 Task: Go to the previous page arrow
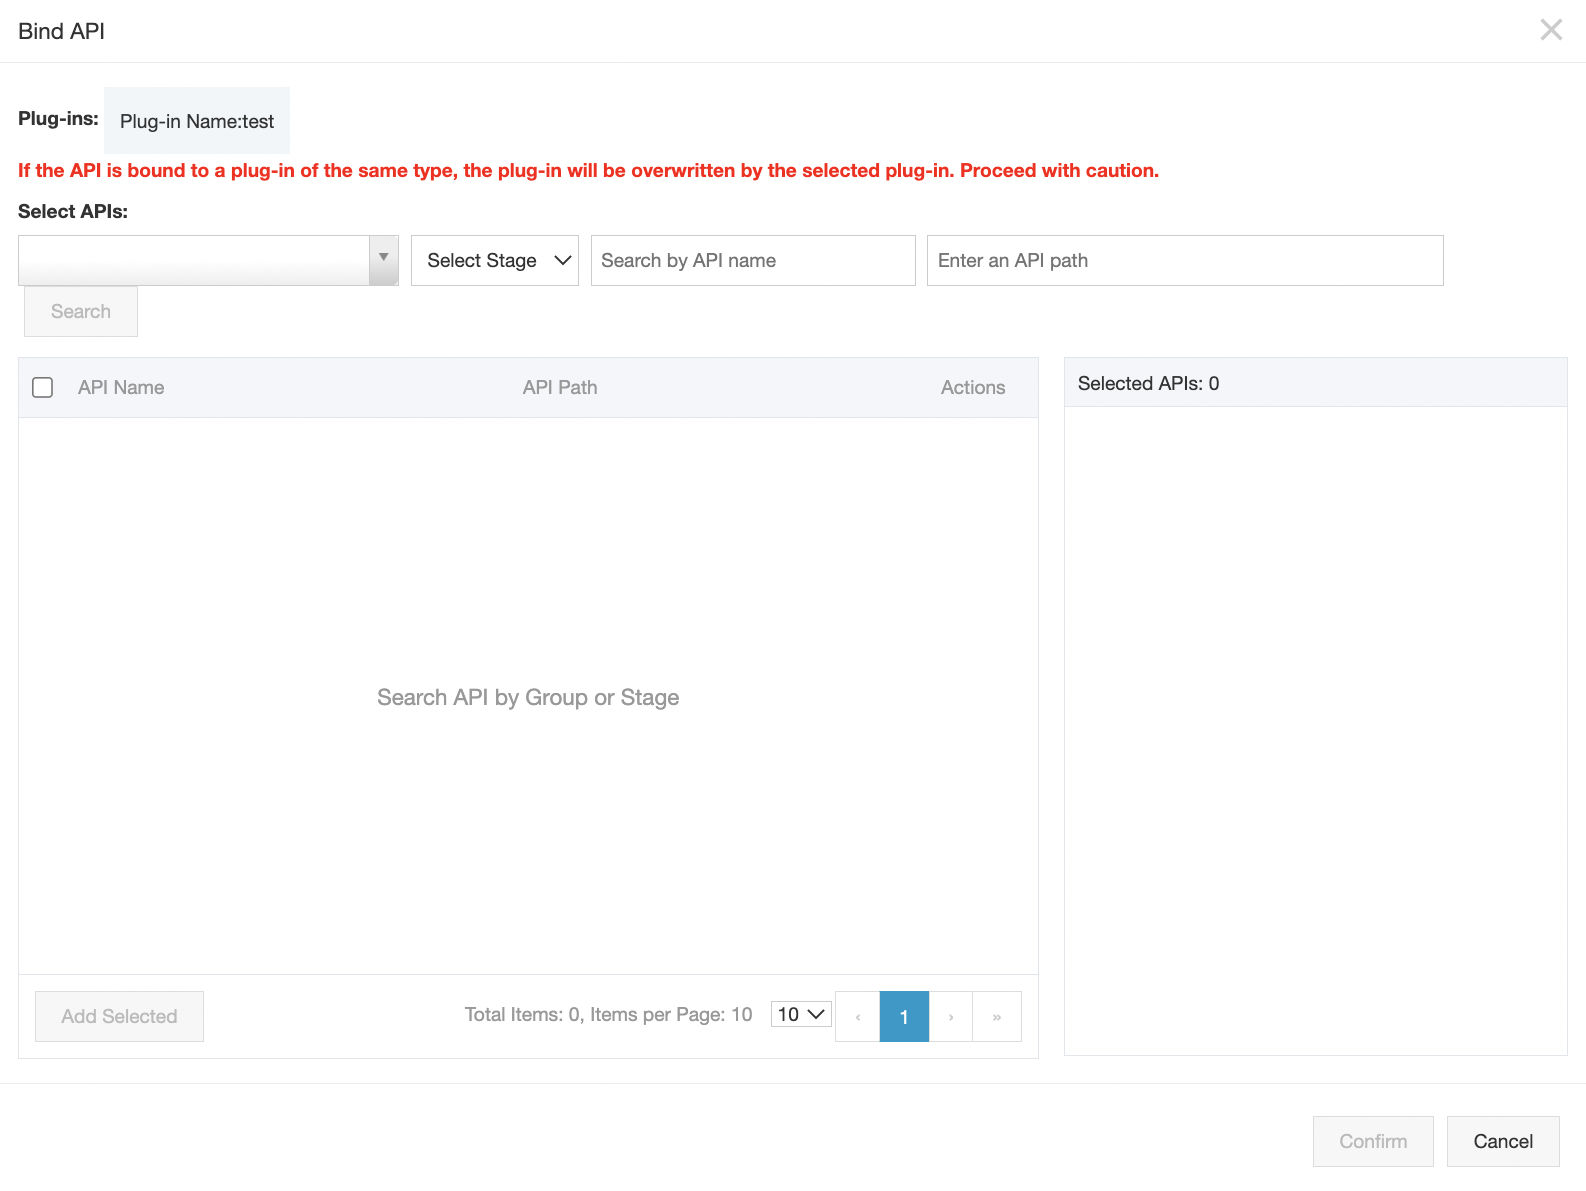click(x=857, y=1016)
